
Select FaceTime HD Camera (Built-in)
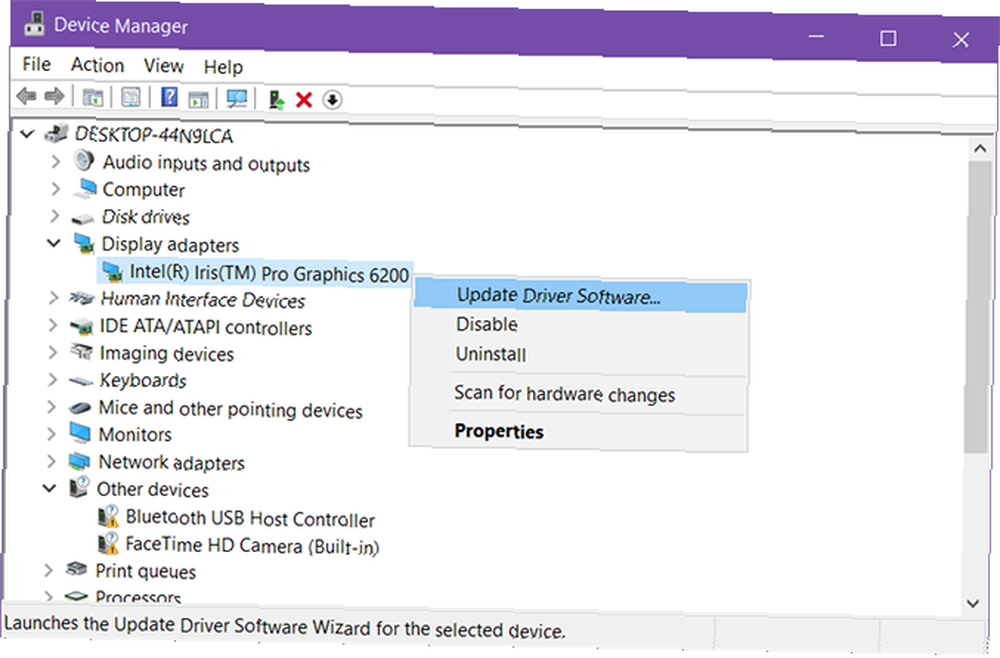coord(252,545)
